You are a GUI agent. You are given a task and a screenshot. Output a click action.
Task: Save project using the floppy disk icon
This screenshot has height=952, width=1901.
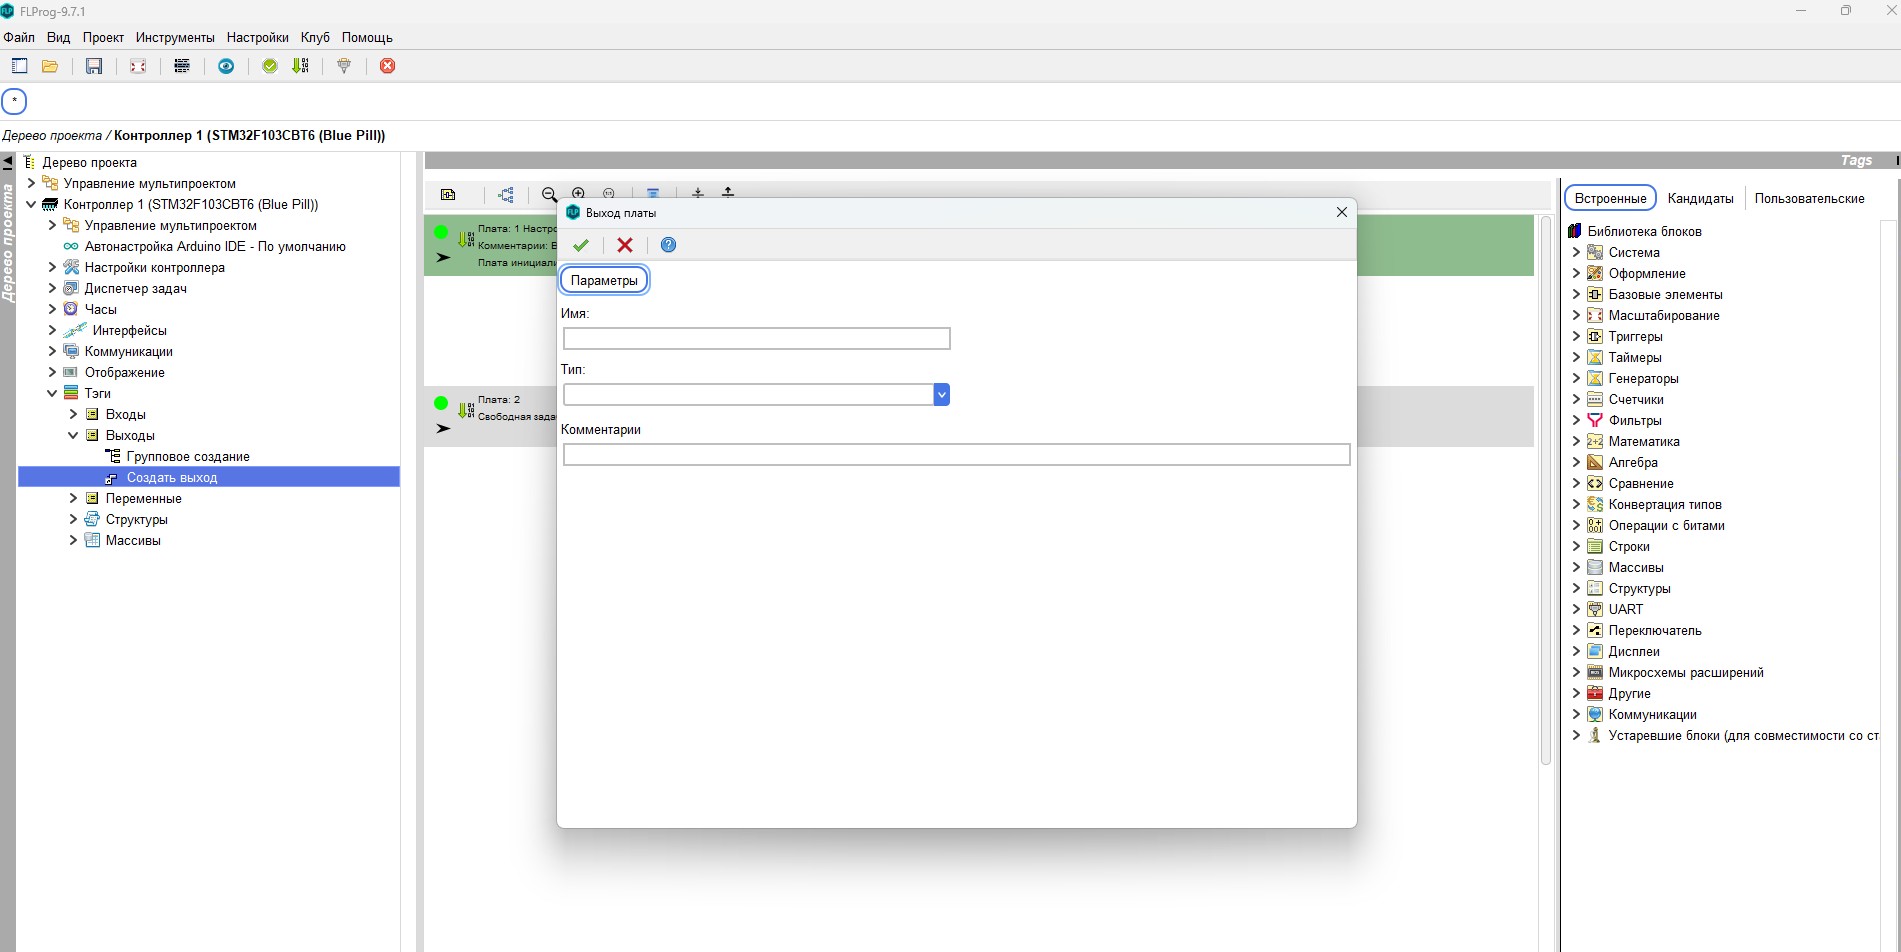click(x=94, y=66)
